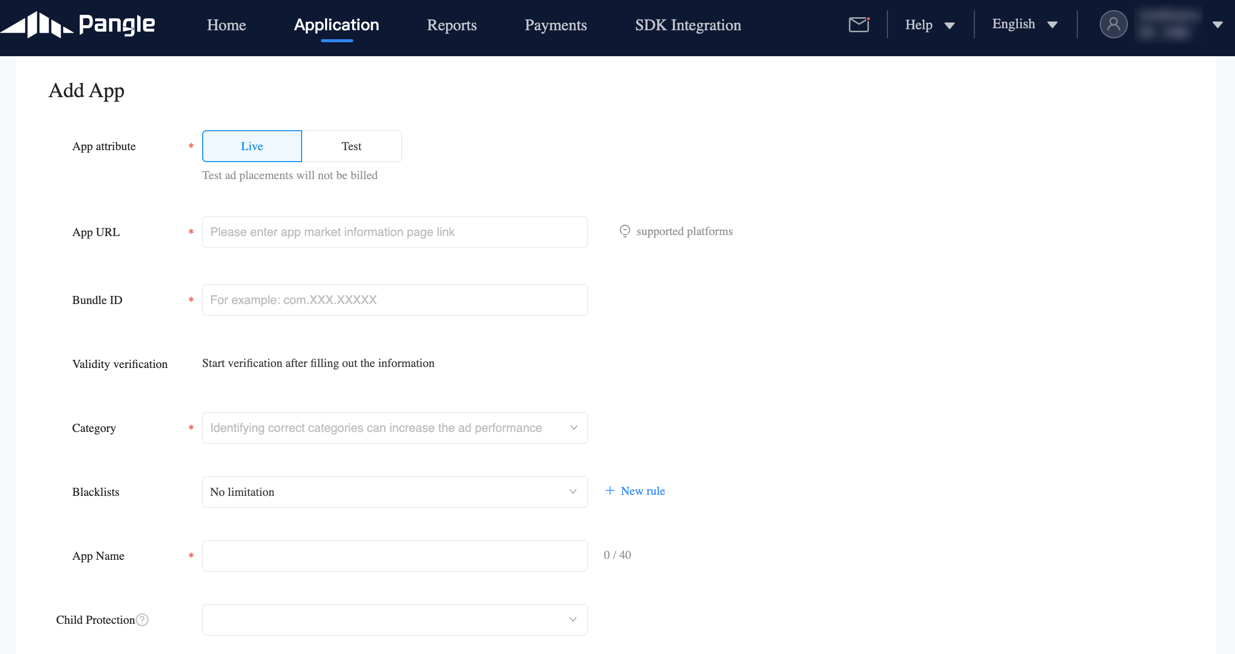Click the App Name input box
Screen dimensions: 1235x654
pos(394,555)
